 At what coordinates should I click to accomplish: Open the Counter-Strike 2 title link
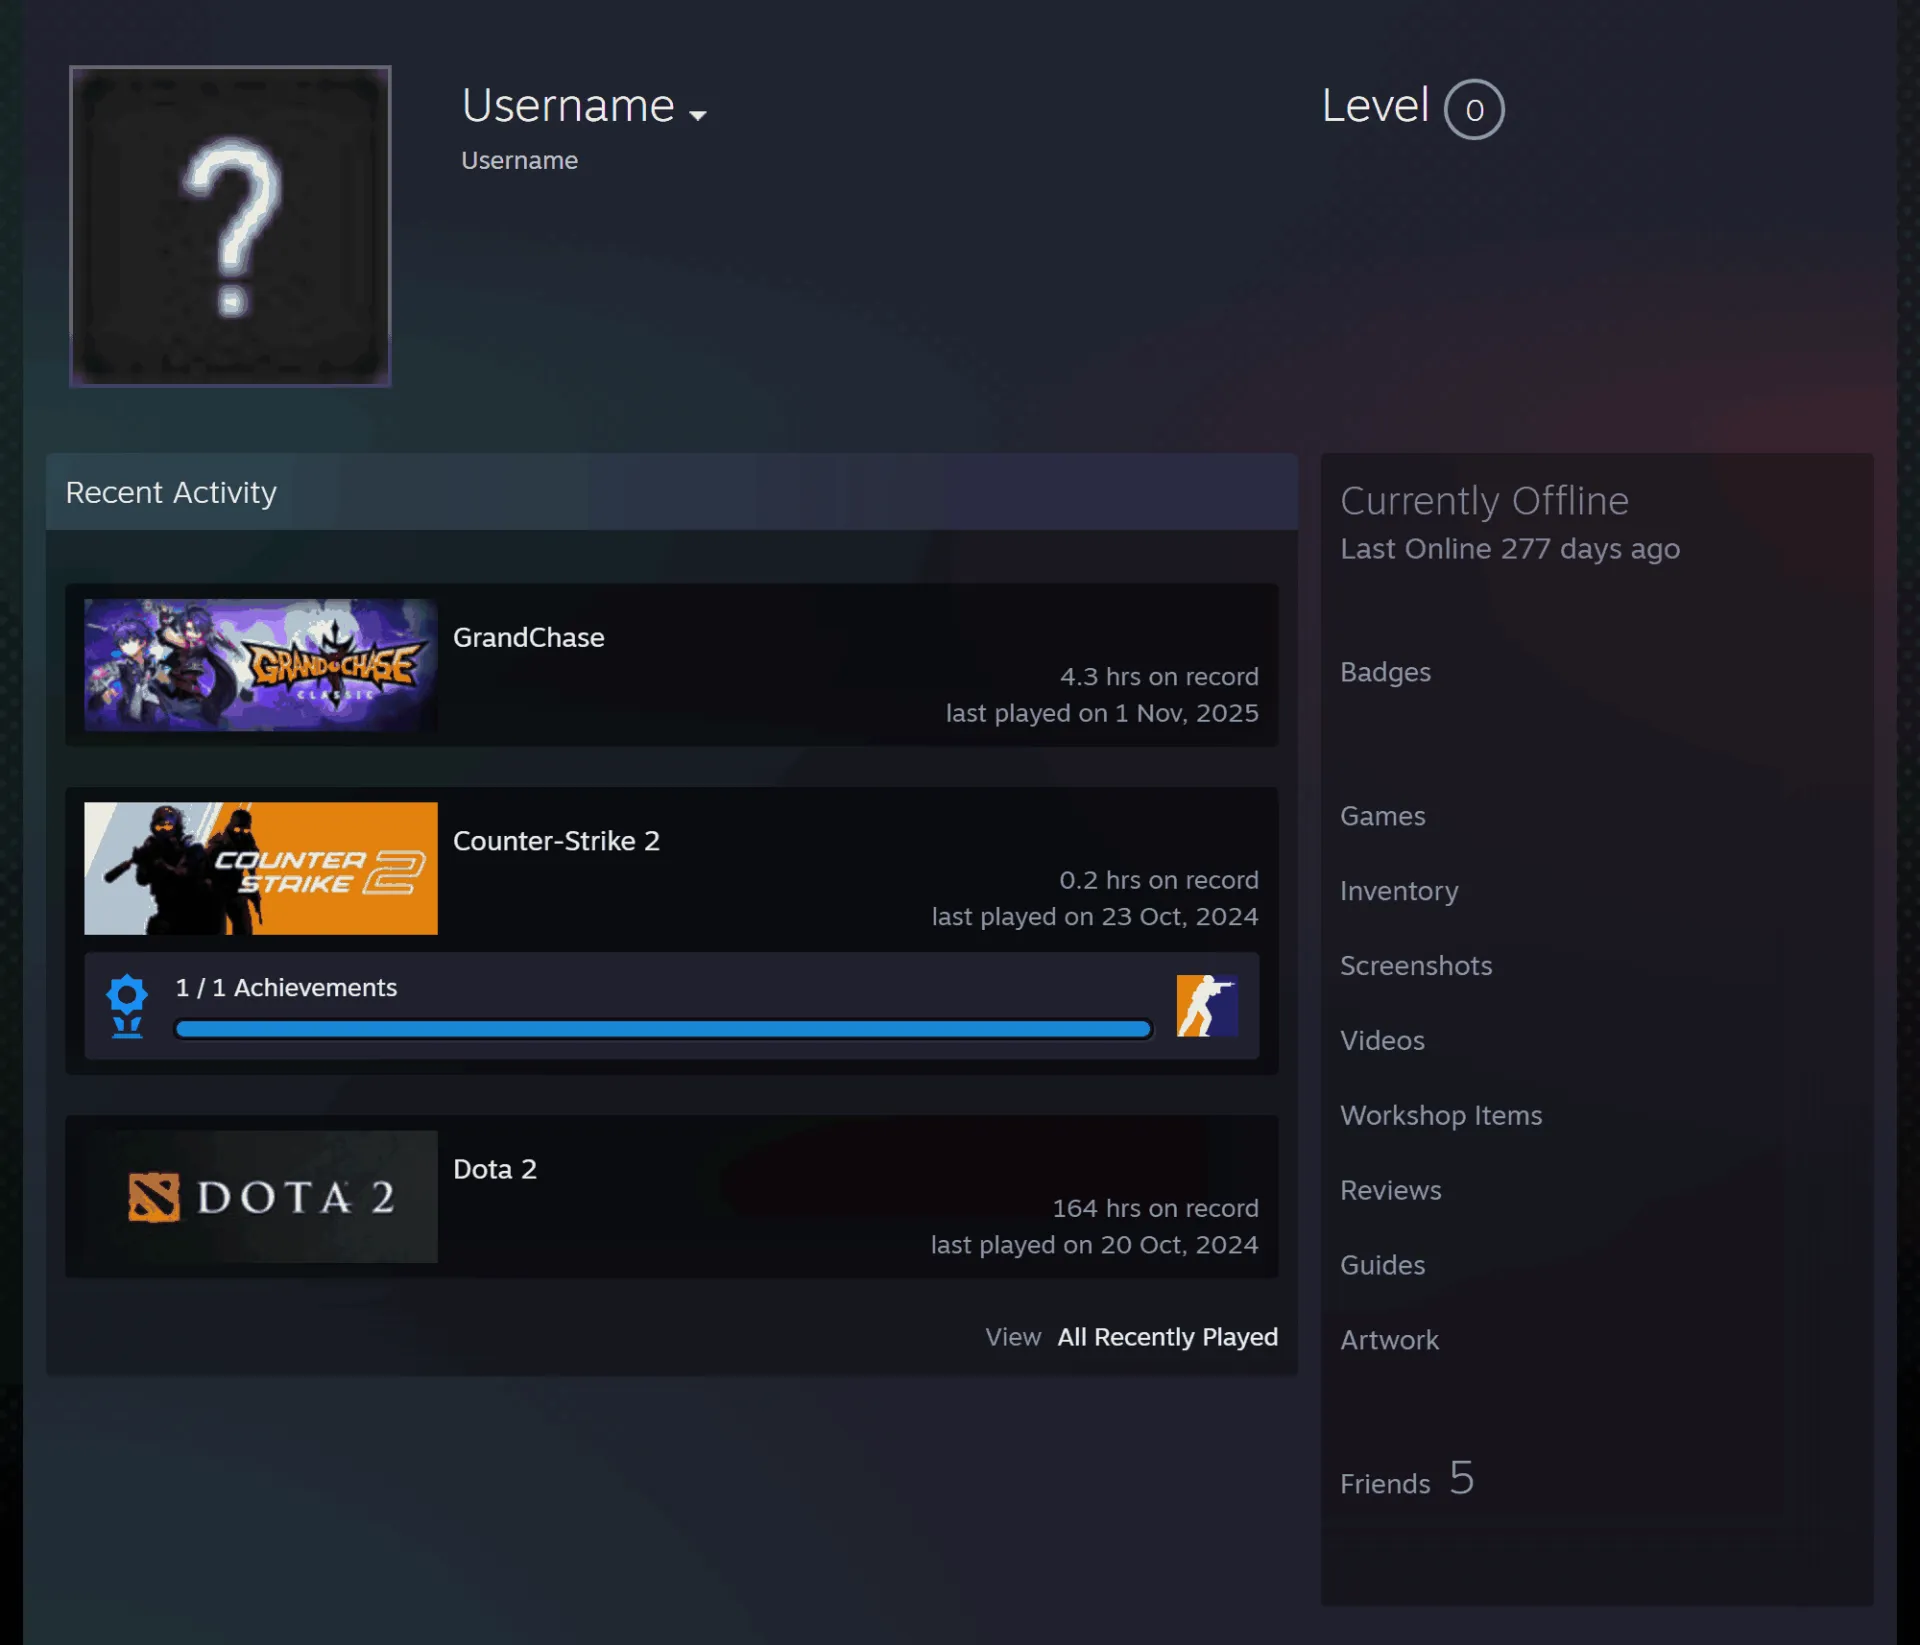(x=556, y=841)
